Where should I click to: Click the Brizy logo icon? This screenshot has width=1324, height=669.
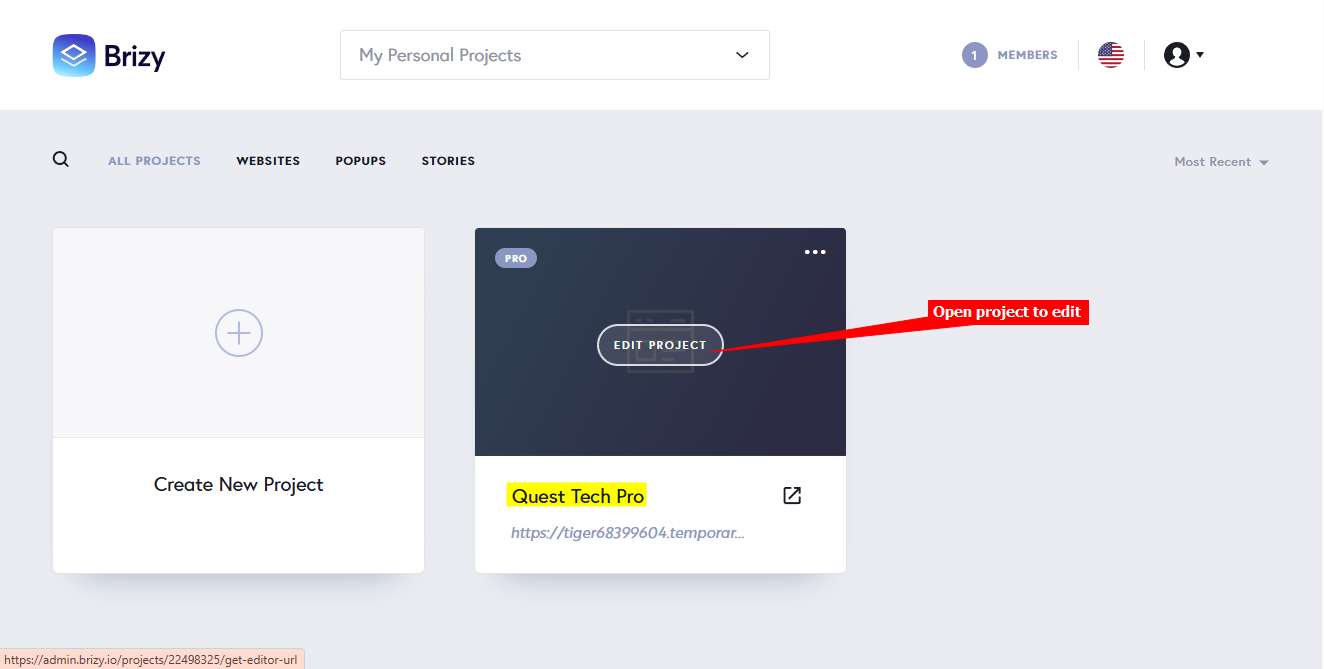click(x=74, y=56)
